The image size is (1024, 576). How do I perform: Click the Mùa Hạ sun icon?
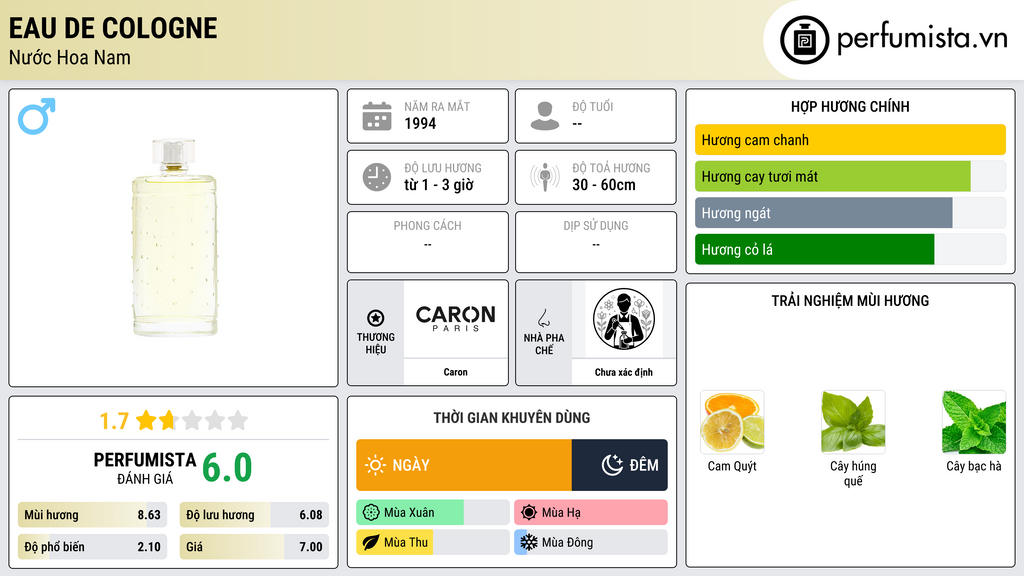coord(529,513)
